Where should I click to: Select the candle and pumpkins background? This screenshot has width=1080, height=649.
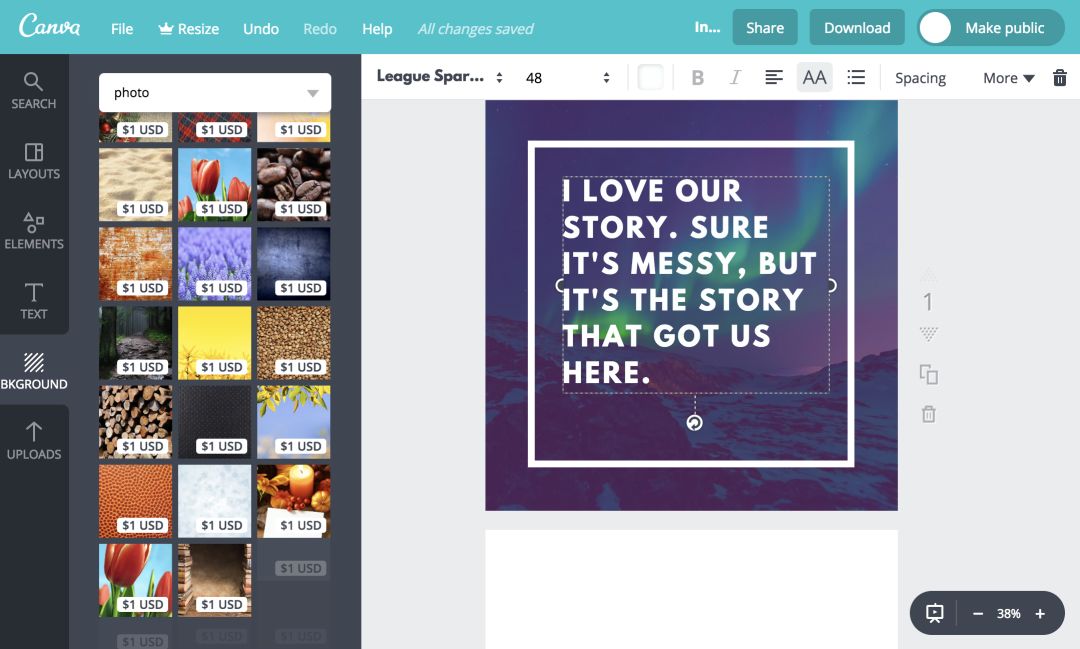tap(293, 502)
